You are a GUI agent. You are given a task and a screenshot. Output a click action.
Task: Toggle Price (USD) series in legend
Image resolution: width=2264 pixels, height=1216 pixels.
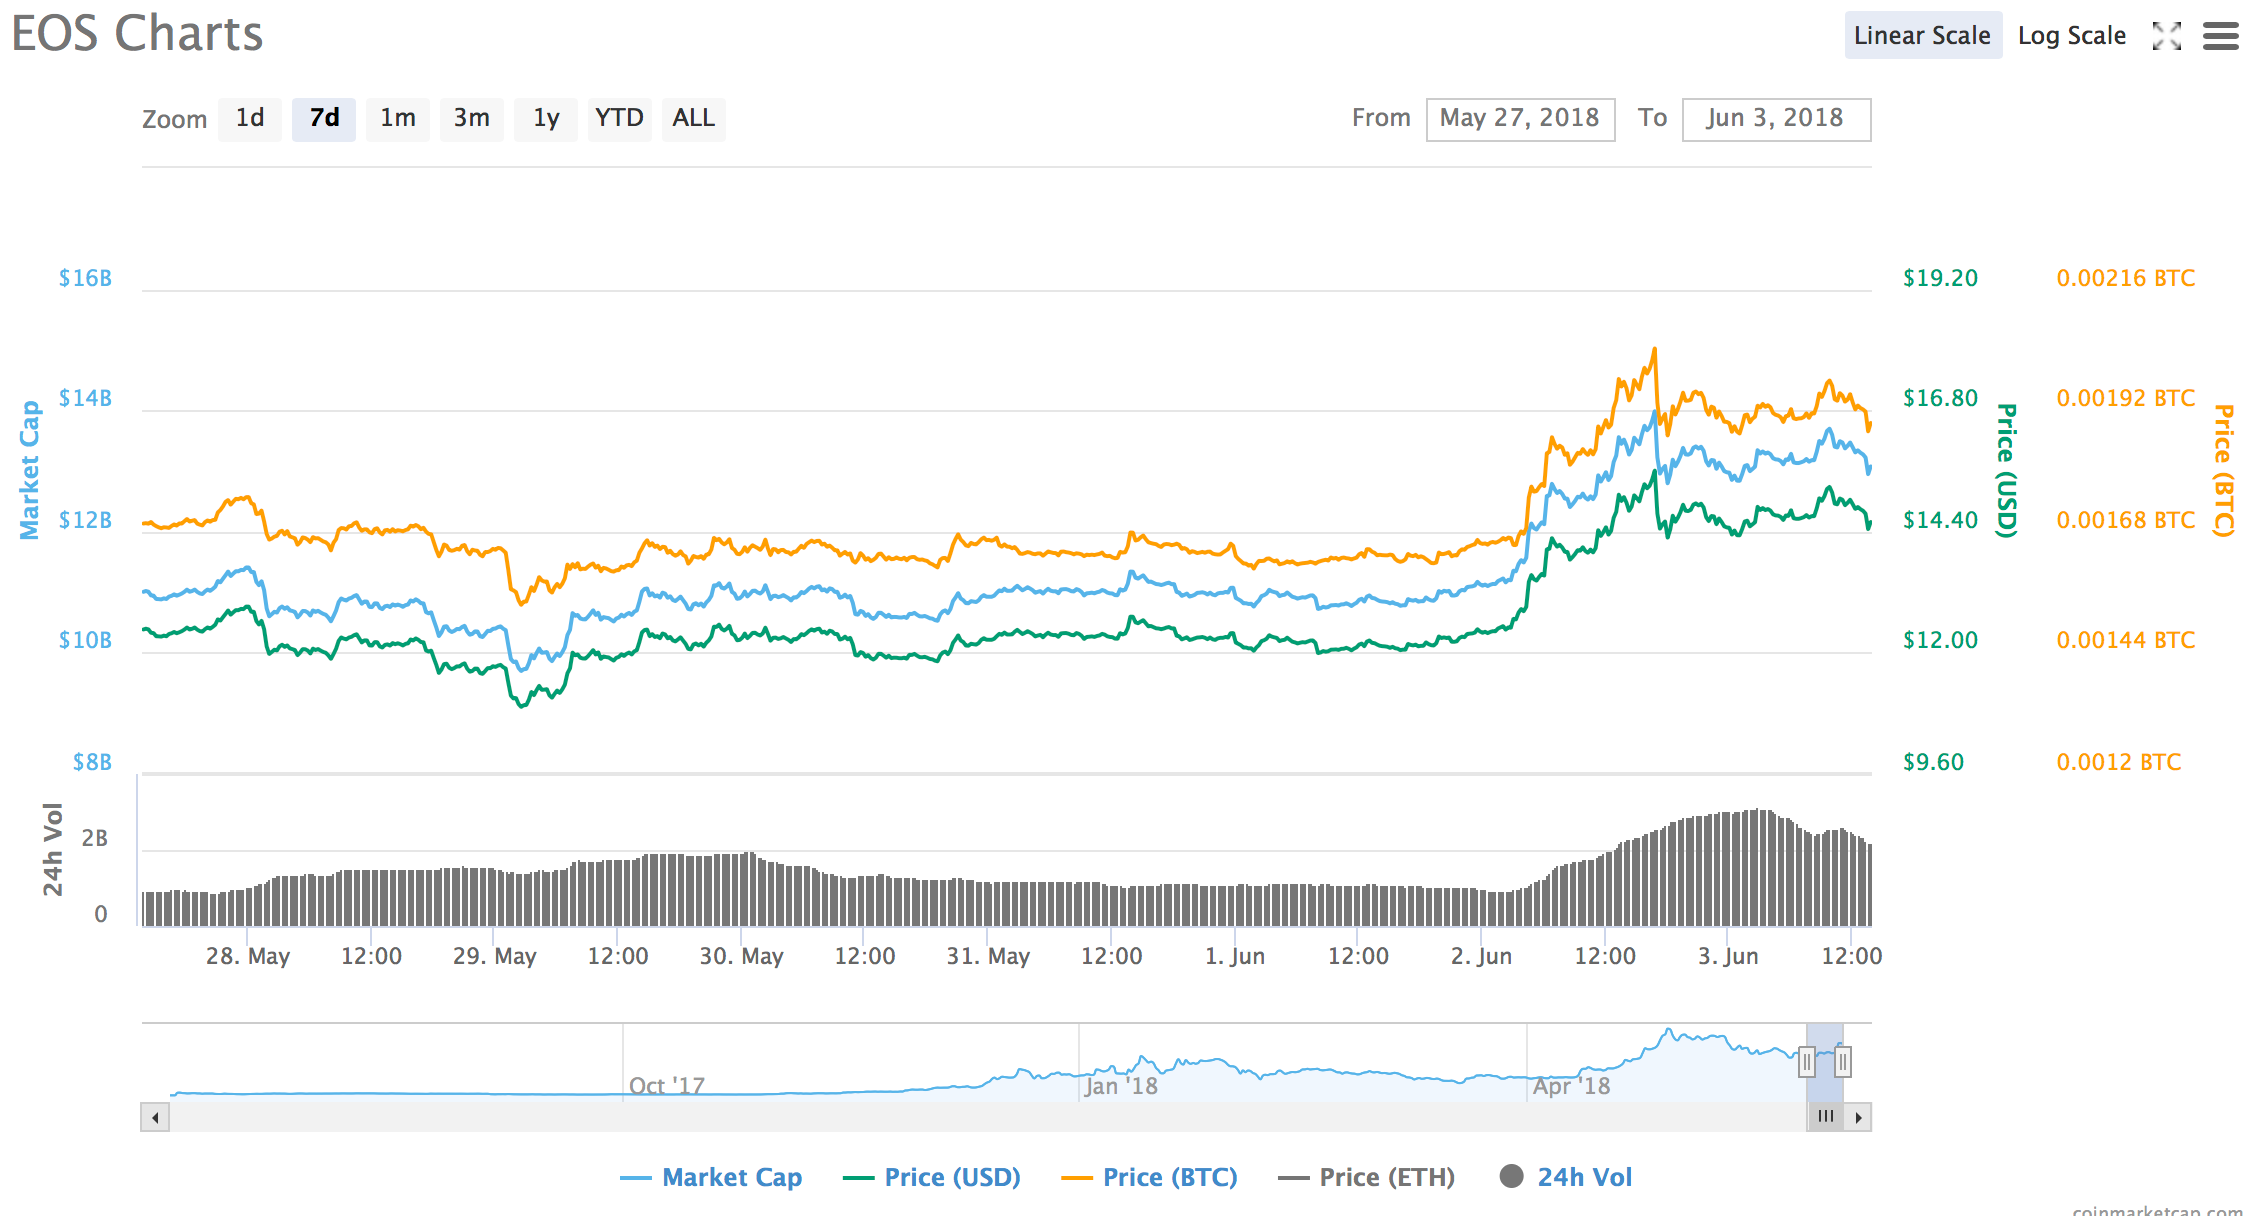(932, 1177)
